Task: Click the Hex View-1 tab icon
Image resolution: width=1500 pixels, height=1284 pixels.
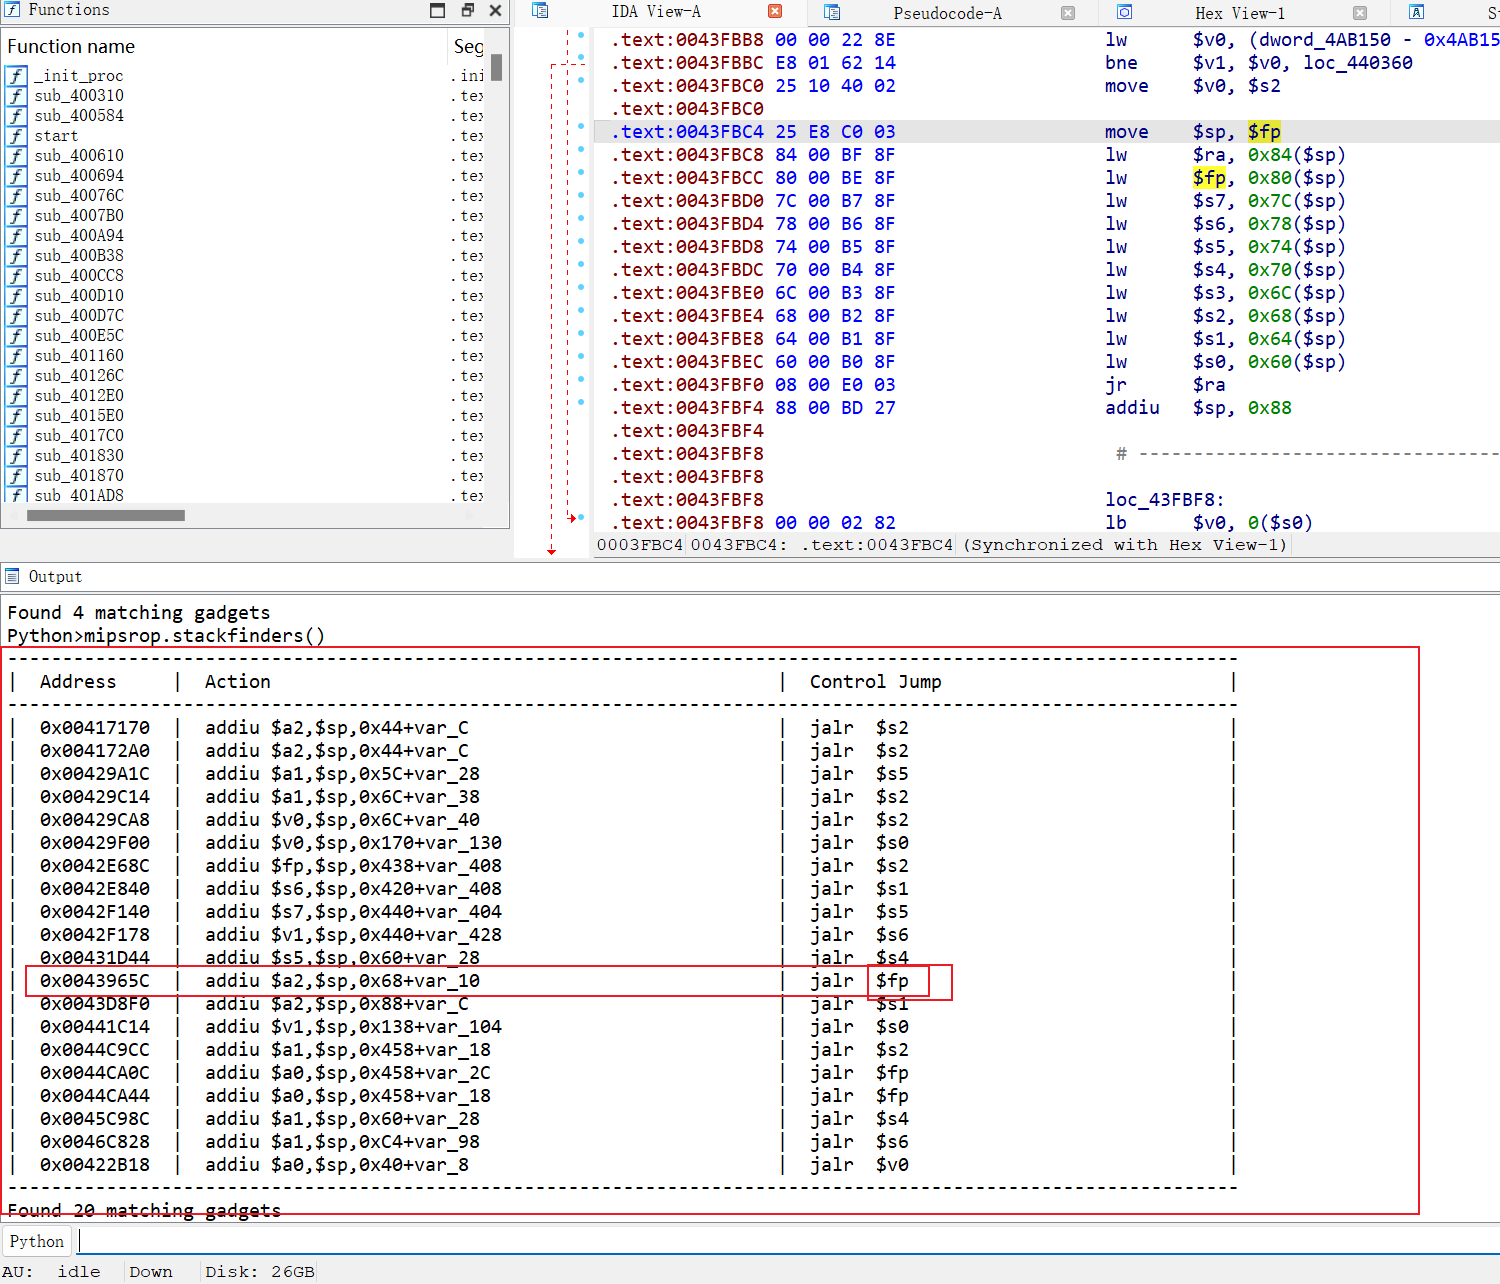Action: point(1124,12)
